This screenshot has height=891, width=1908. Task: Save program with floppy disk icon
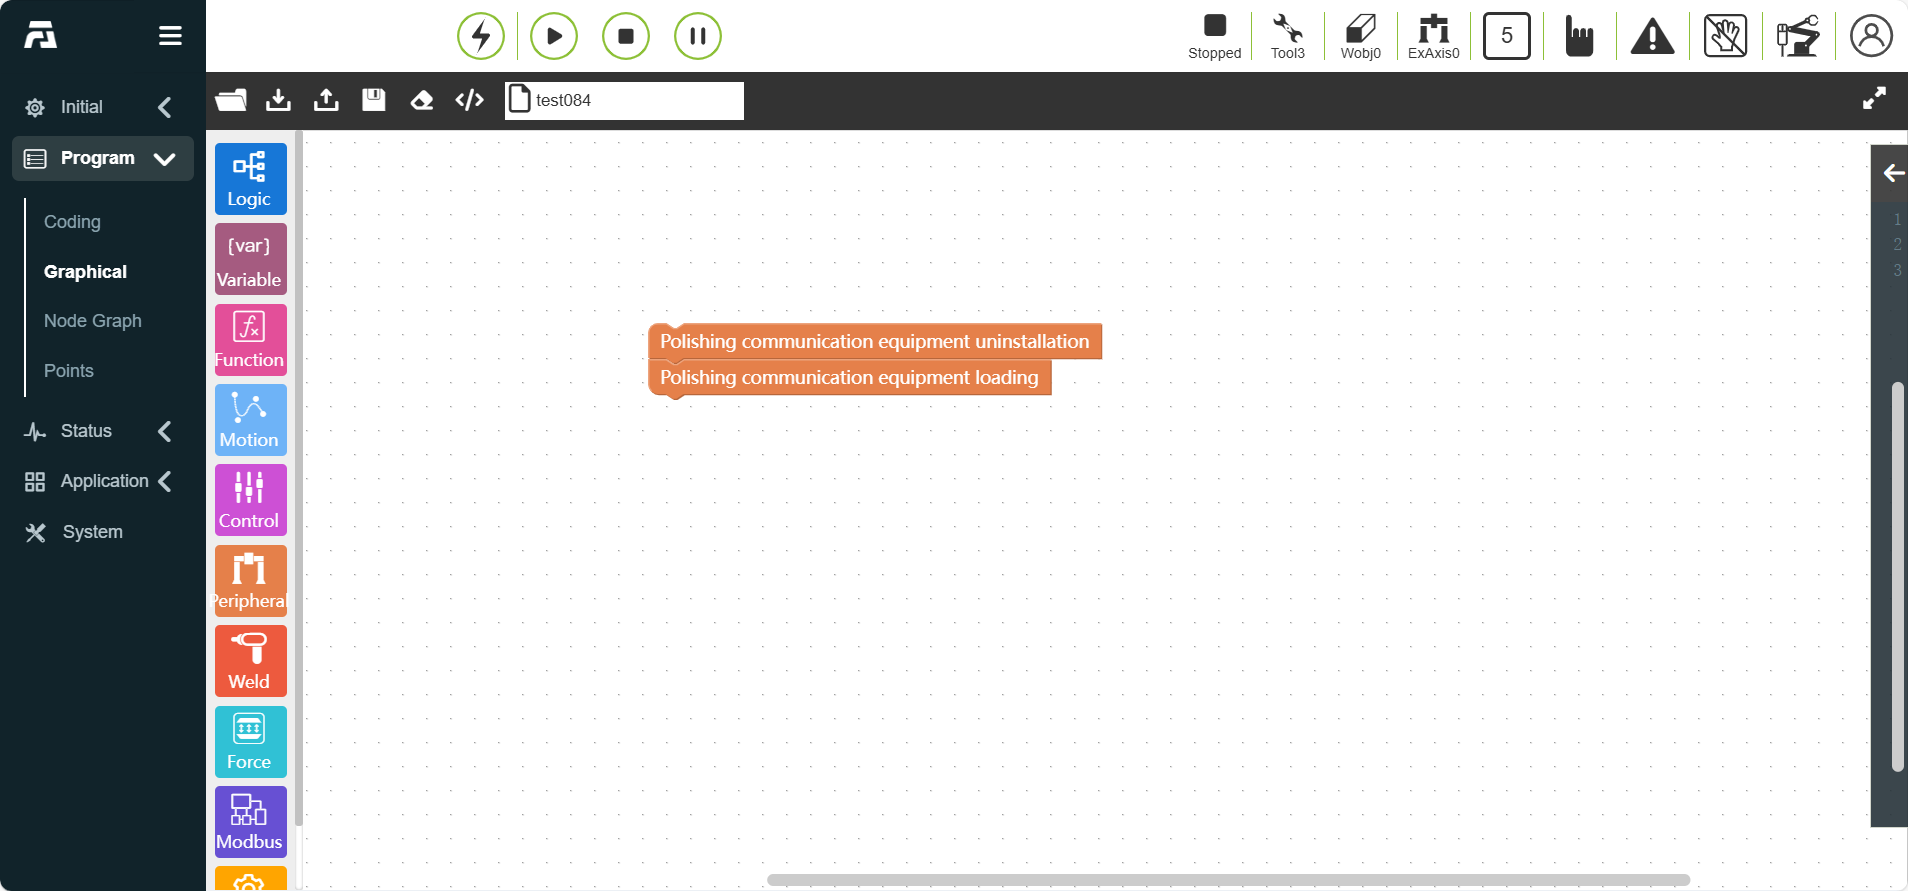pos(374,100)
